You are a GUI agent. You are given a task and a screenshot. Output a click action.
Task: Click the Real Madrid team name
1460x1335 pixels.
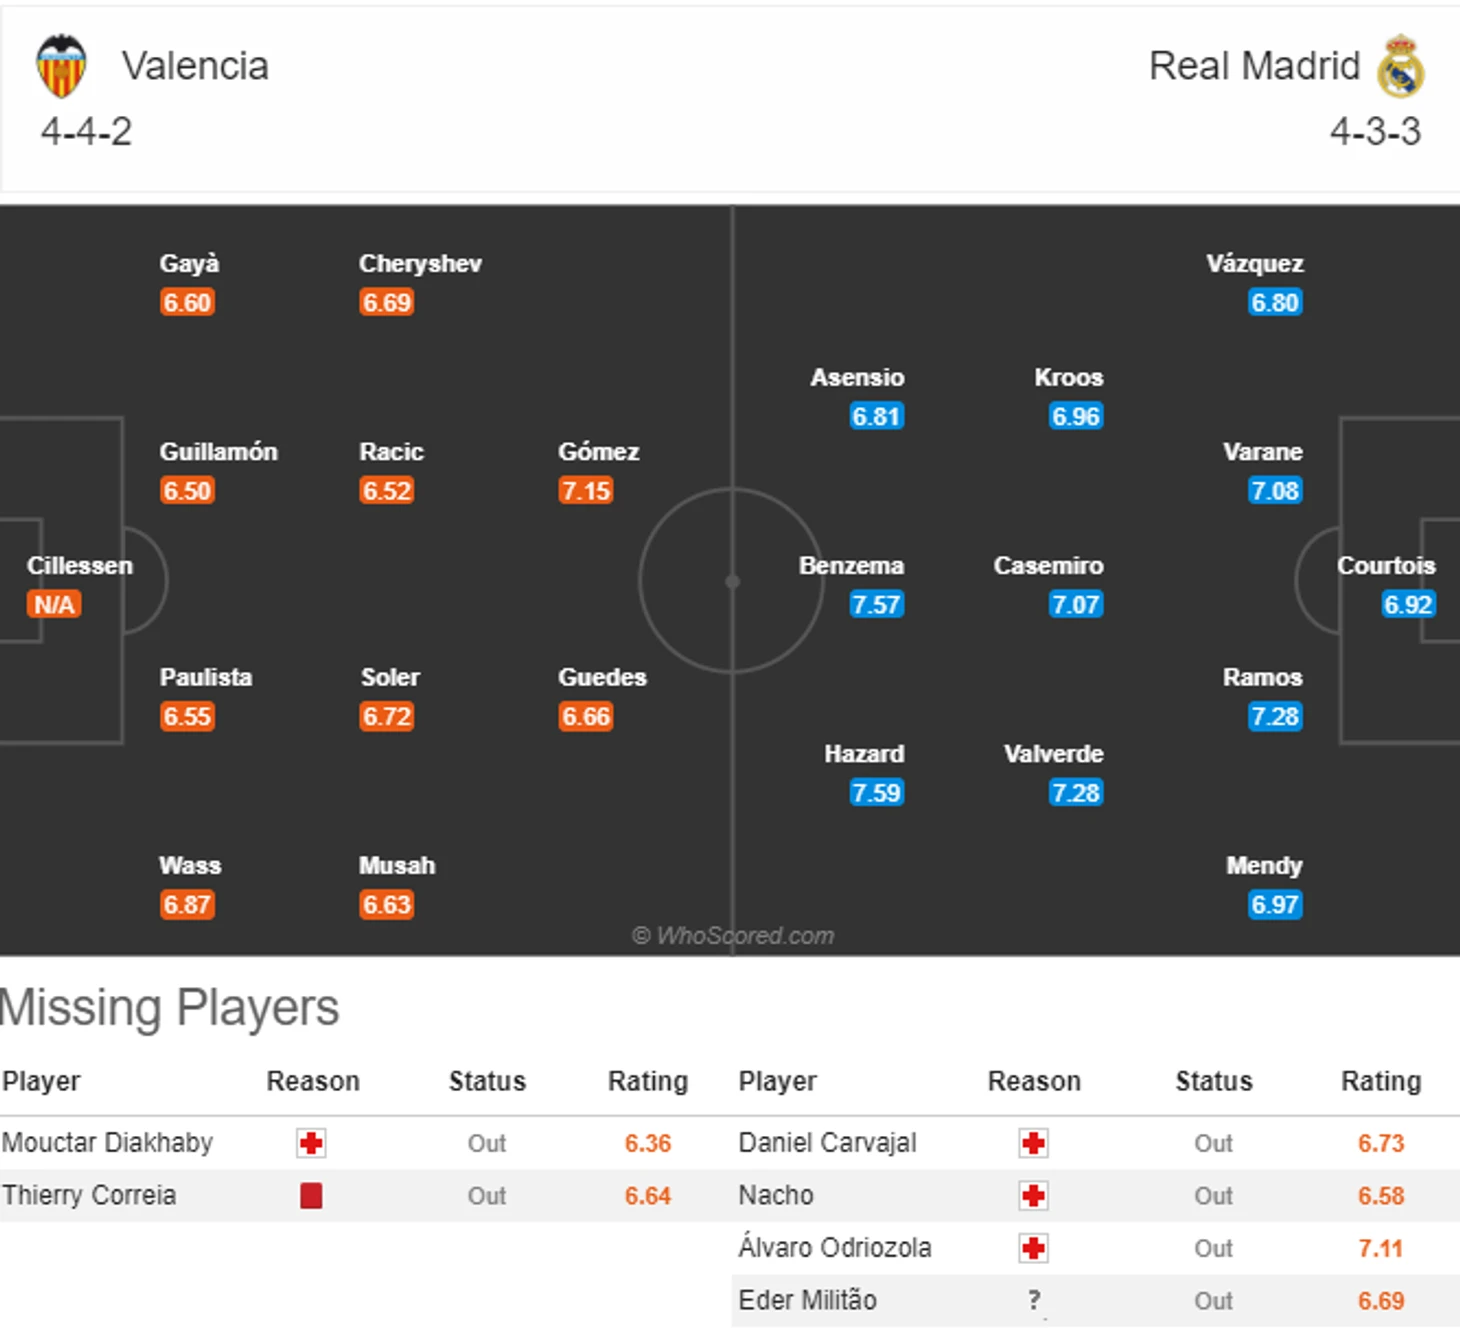(x=1254, y=66)
